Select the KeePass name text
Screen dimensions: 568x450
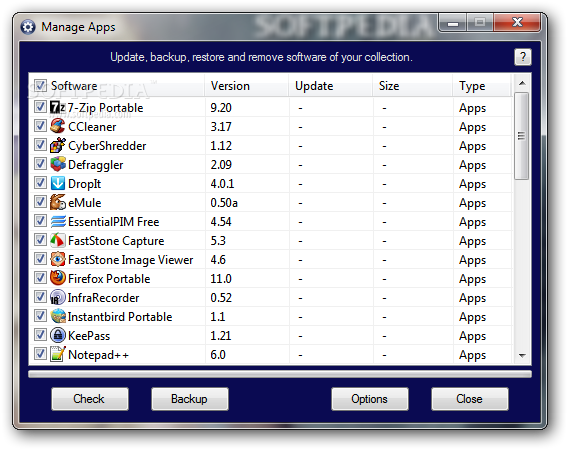[89, 336]
